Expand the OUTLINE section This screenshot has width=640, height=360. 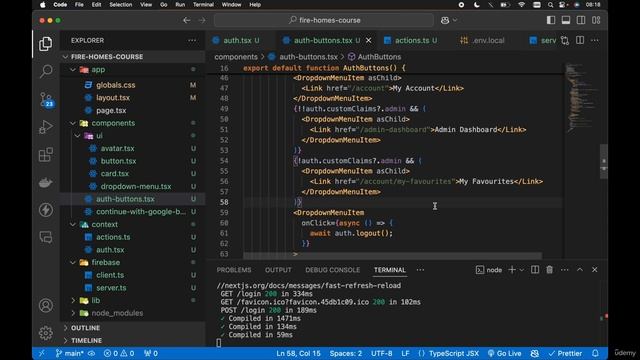click(x=85, y=328)
